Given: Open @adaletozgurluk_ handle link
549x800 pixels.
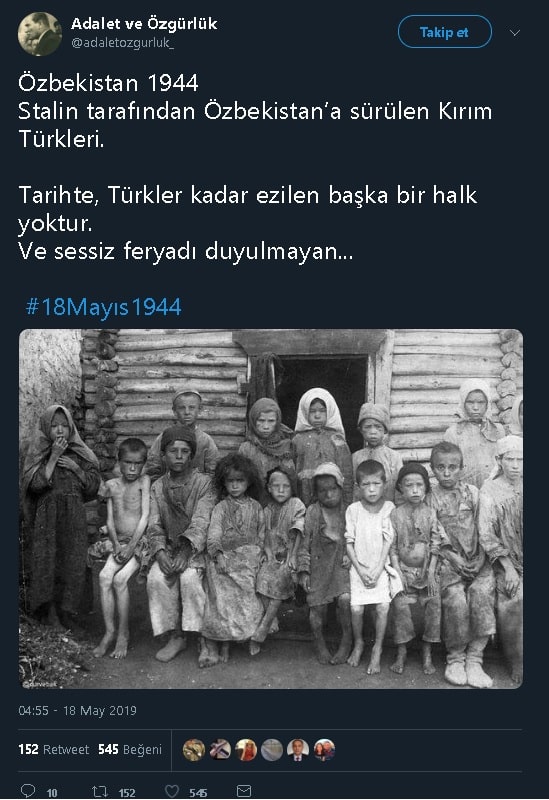Looking at the screenshot, I should point(122,43).
